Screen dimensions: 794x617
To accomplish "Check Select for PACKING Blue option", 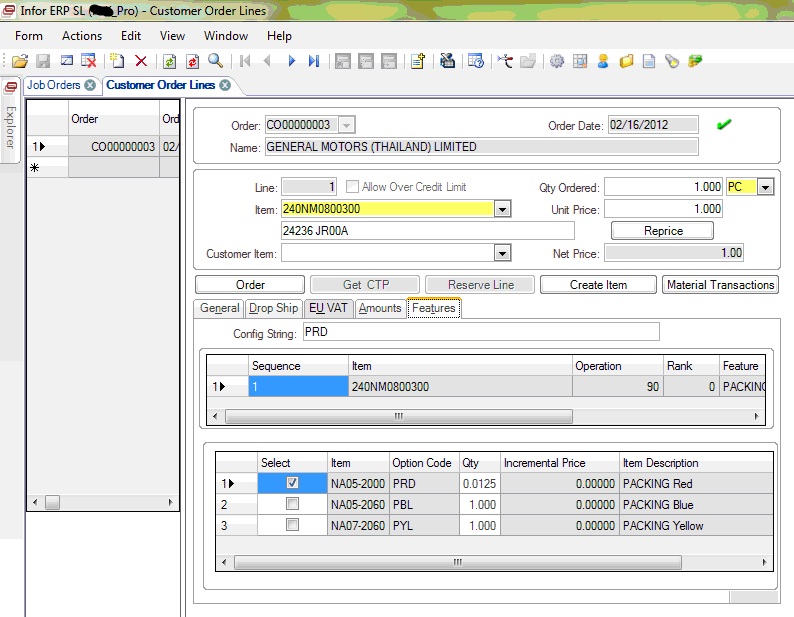I will click(x=292, y=504).
